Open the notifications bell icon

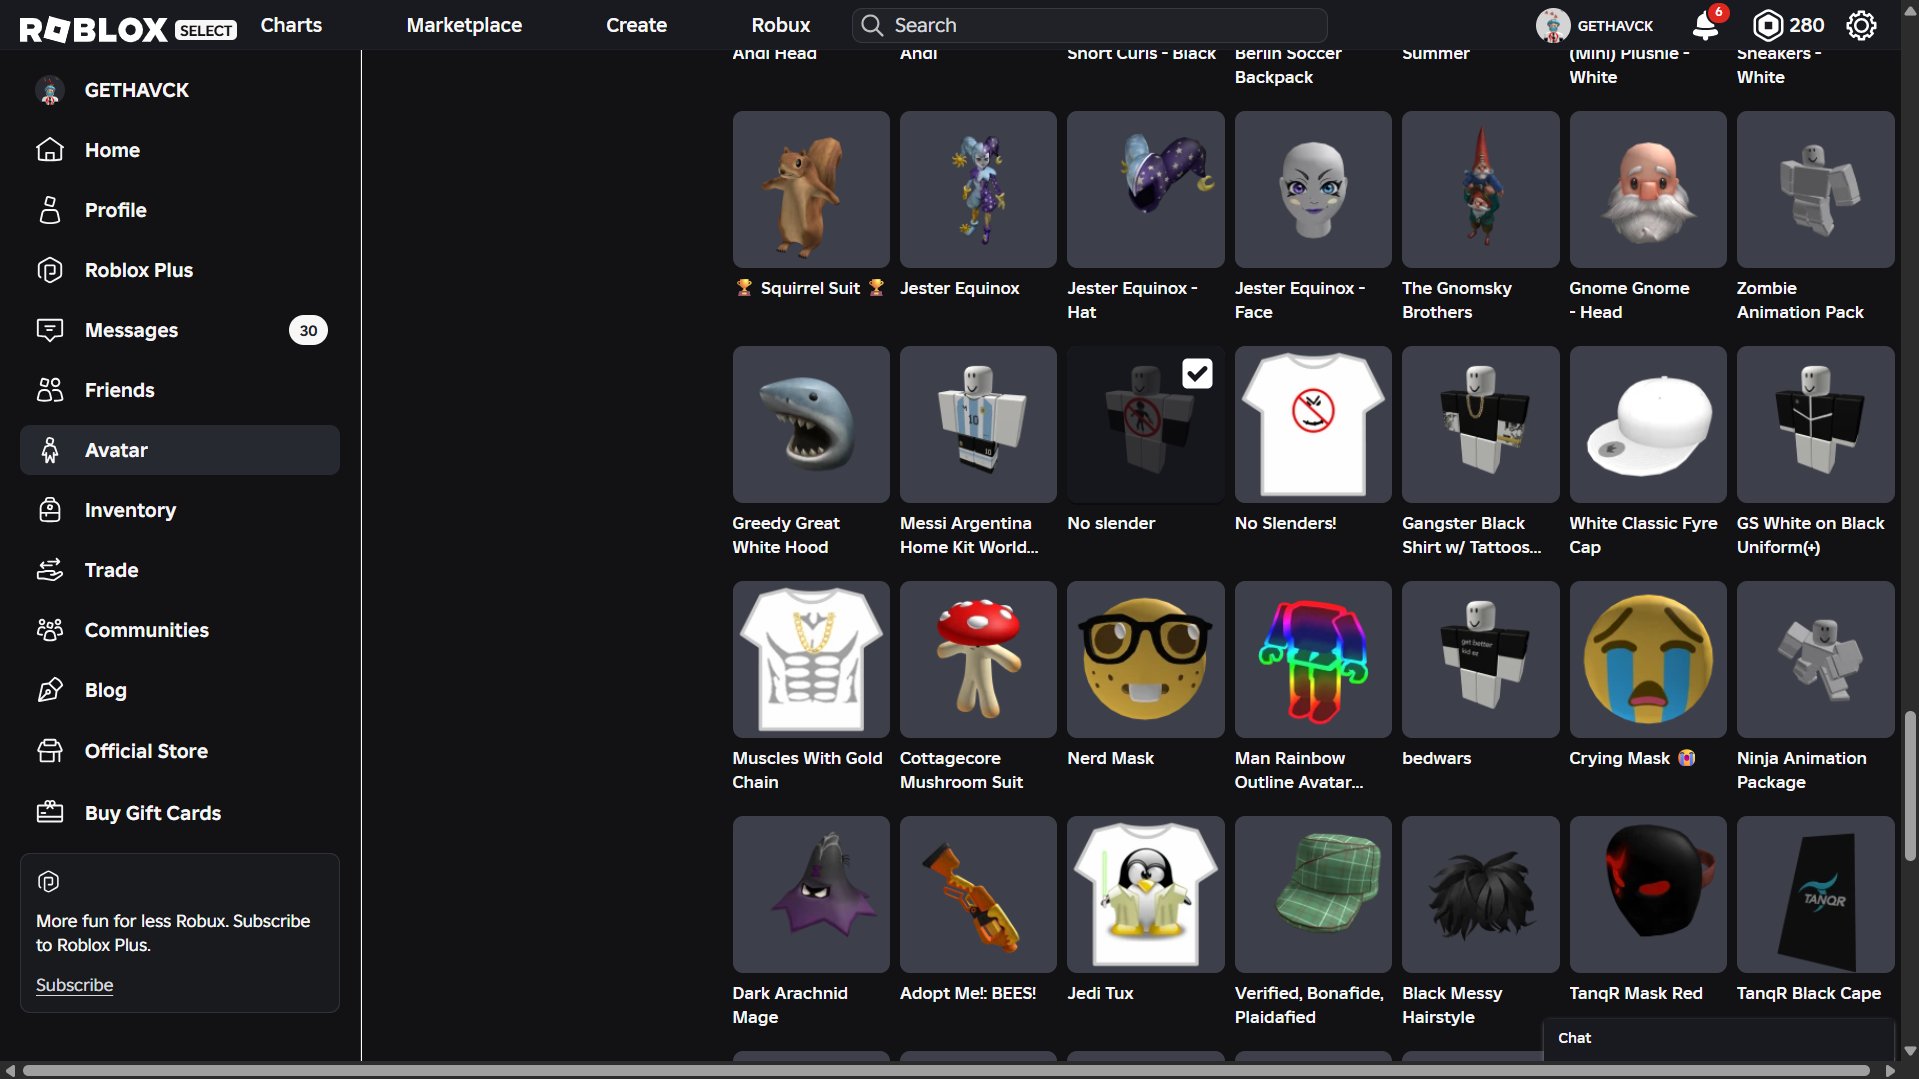(x=1706, y=25)
